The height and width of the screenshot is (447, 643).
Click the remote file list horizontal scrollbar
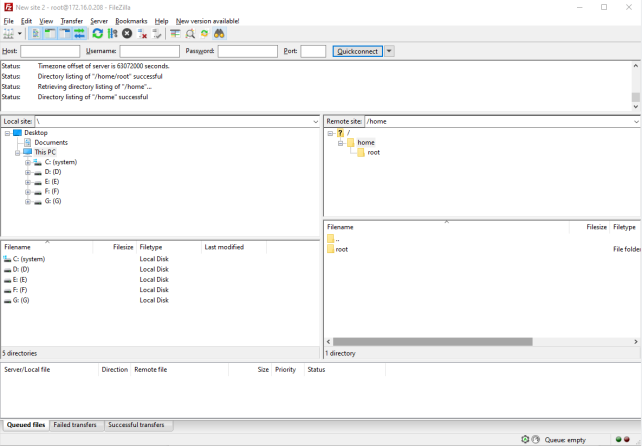[432, 342]
